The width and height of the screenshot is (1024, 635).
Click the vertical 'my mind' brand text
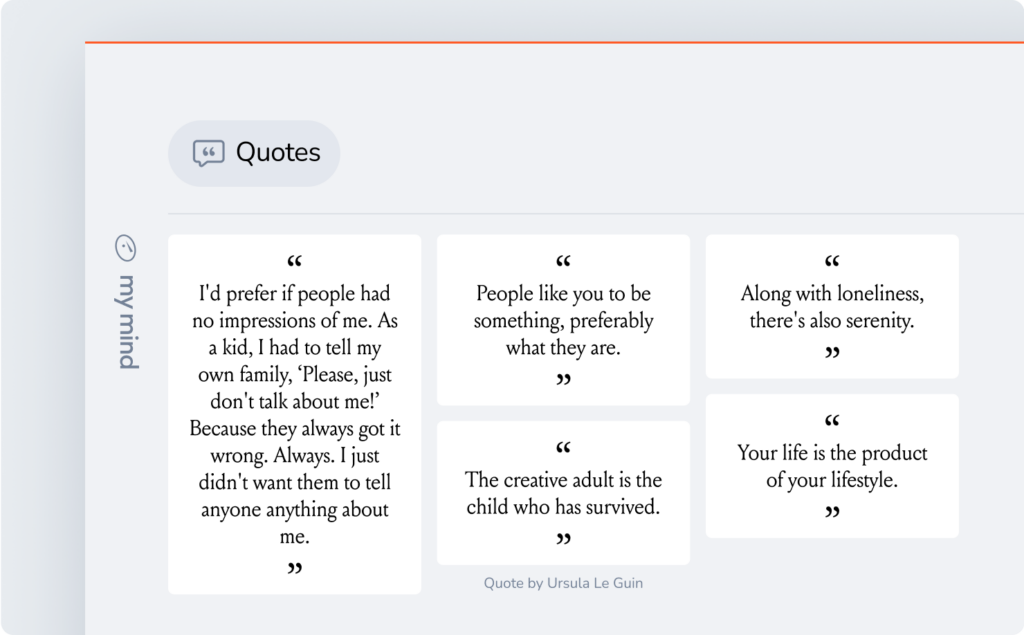click(x=128, y=319)
